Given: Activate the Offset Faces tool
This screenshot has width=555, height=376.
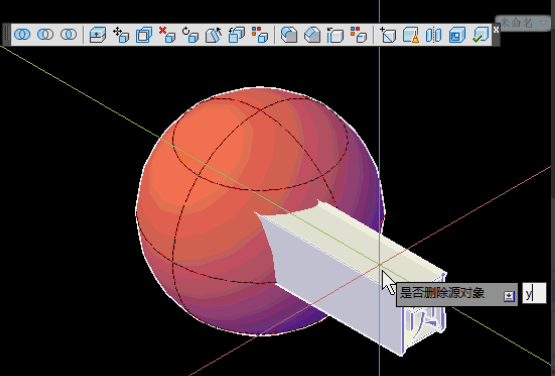Looking at the screenshot, I should tap(144, 35).
